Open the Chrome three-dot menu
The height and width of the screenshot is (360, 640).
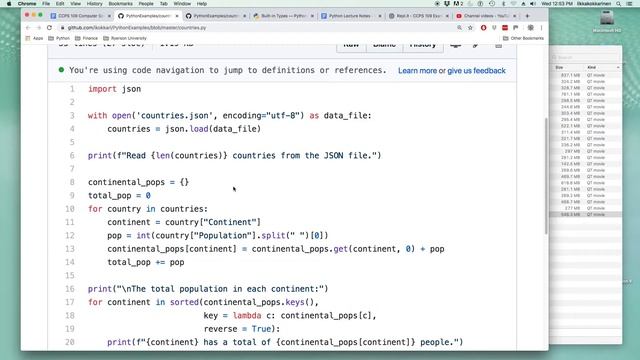pyautogui.click(x=542, y=28)
